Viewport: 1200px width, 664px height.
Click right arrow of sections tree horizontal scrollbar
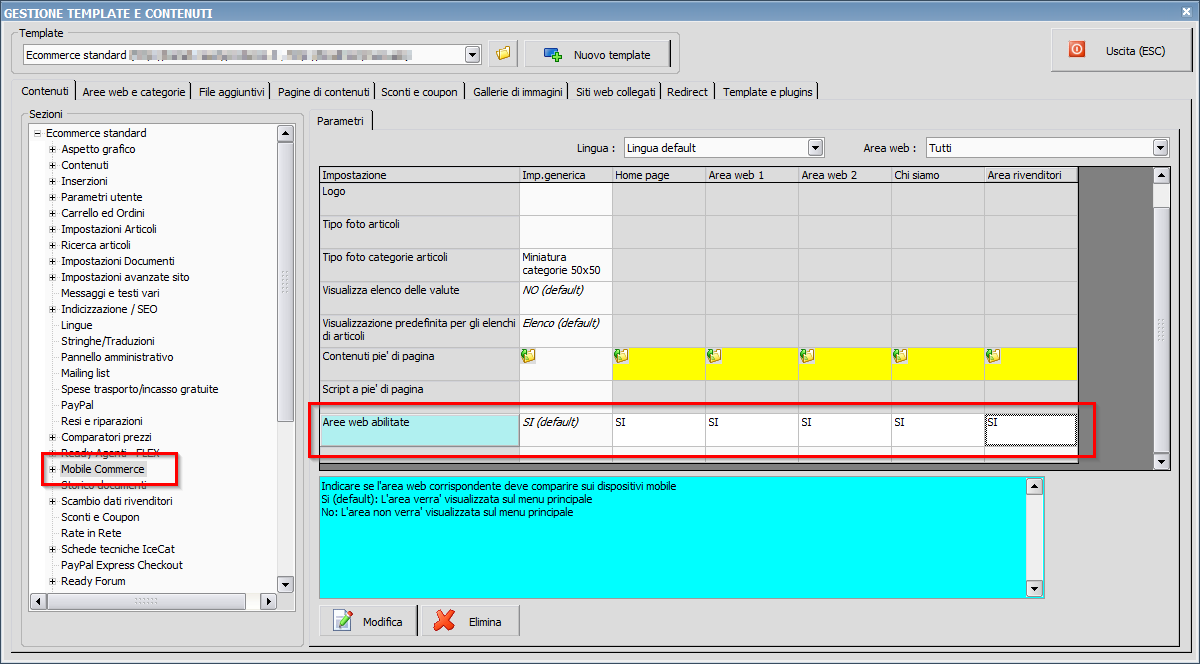(x=267, y=601)
